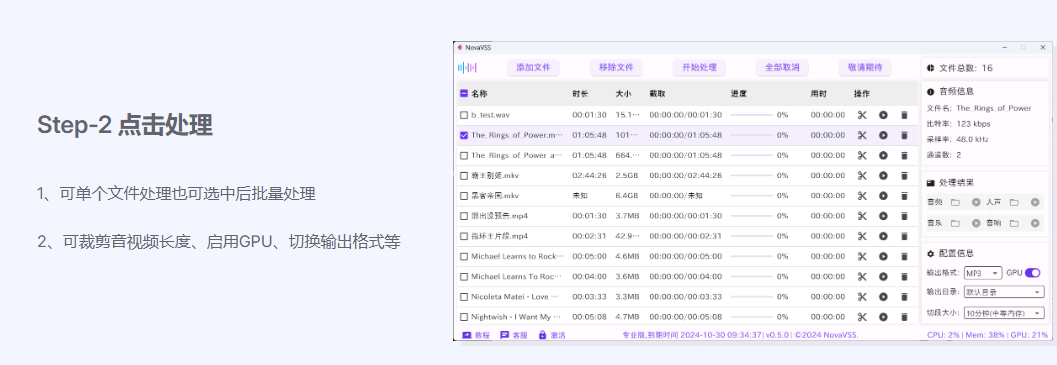
Task: Open trim scissors for the 6.4GB mkv row
Action: pyautogui.click(x=862, y=196)
